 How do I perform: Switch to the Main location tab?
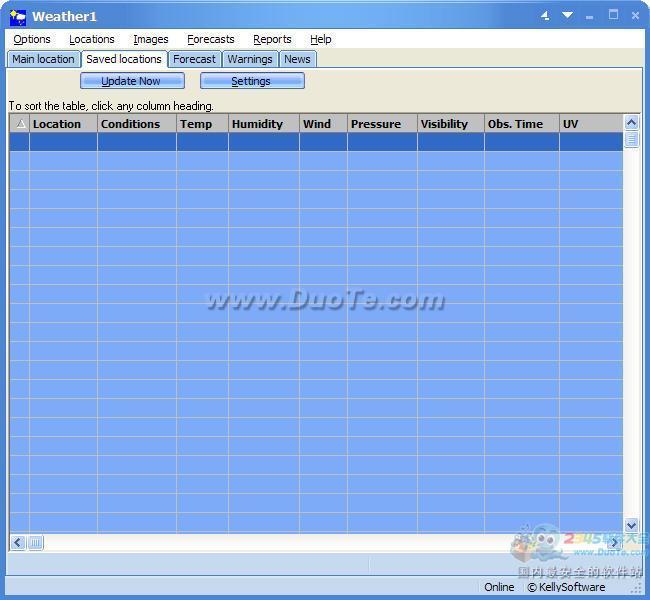click(43, 59)
